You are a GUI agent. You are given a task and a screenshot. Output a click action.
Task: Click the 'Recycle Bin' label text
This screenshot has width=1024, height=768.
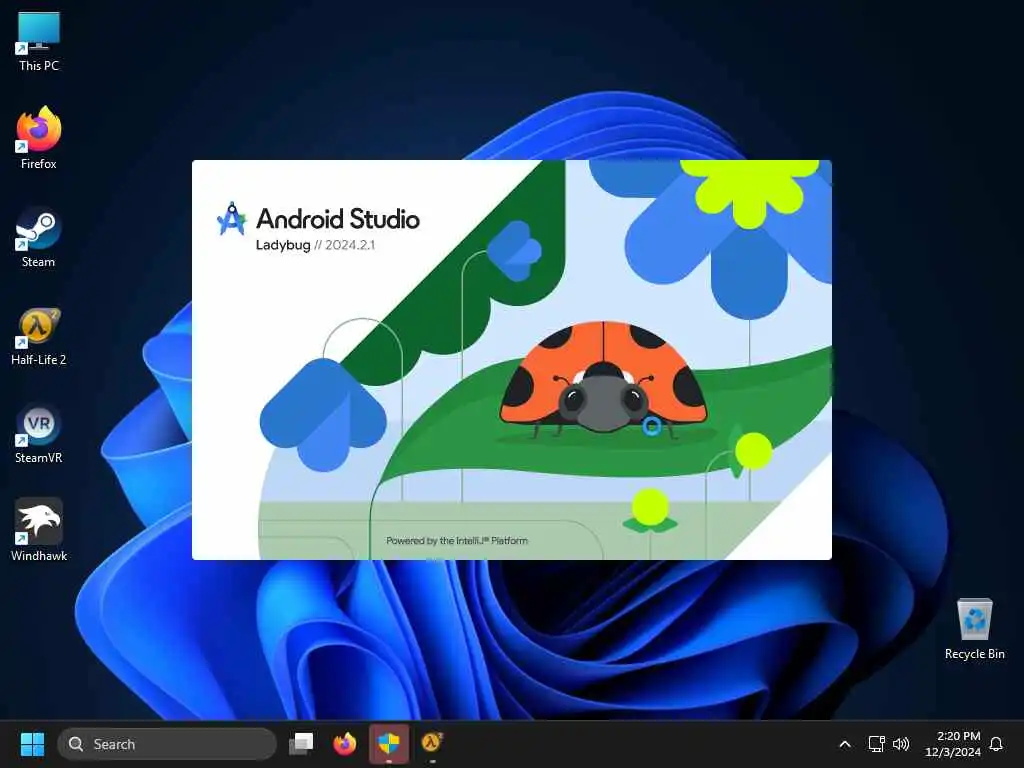pos(974,654)
